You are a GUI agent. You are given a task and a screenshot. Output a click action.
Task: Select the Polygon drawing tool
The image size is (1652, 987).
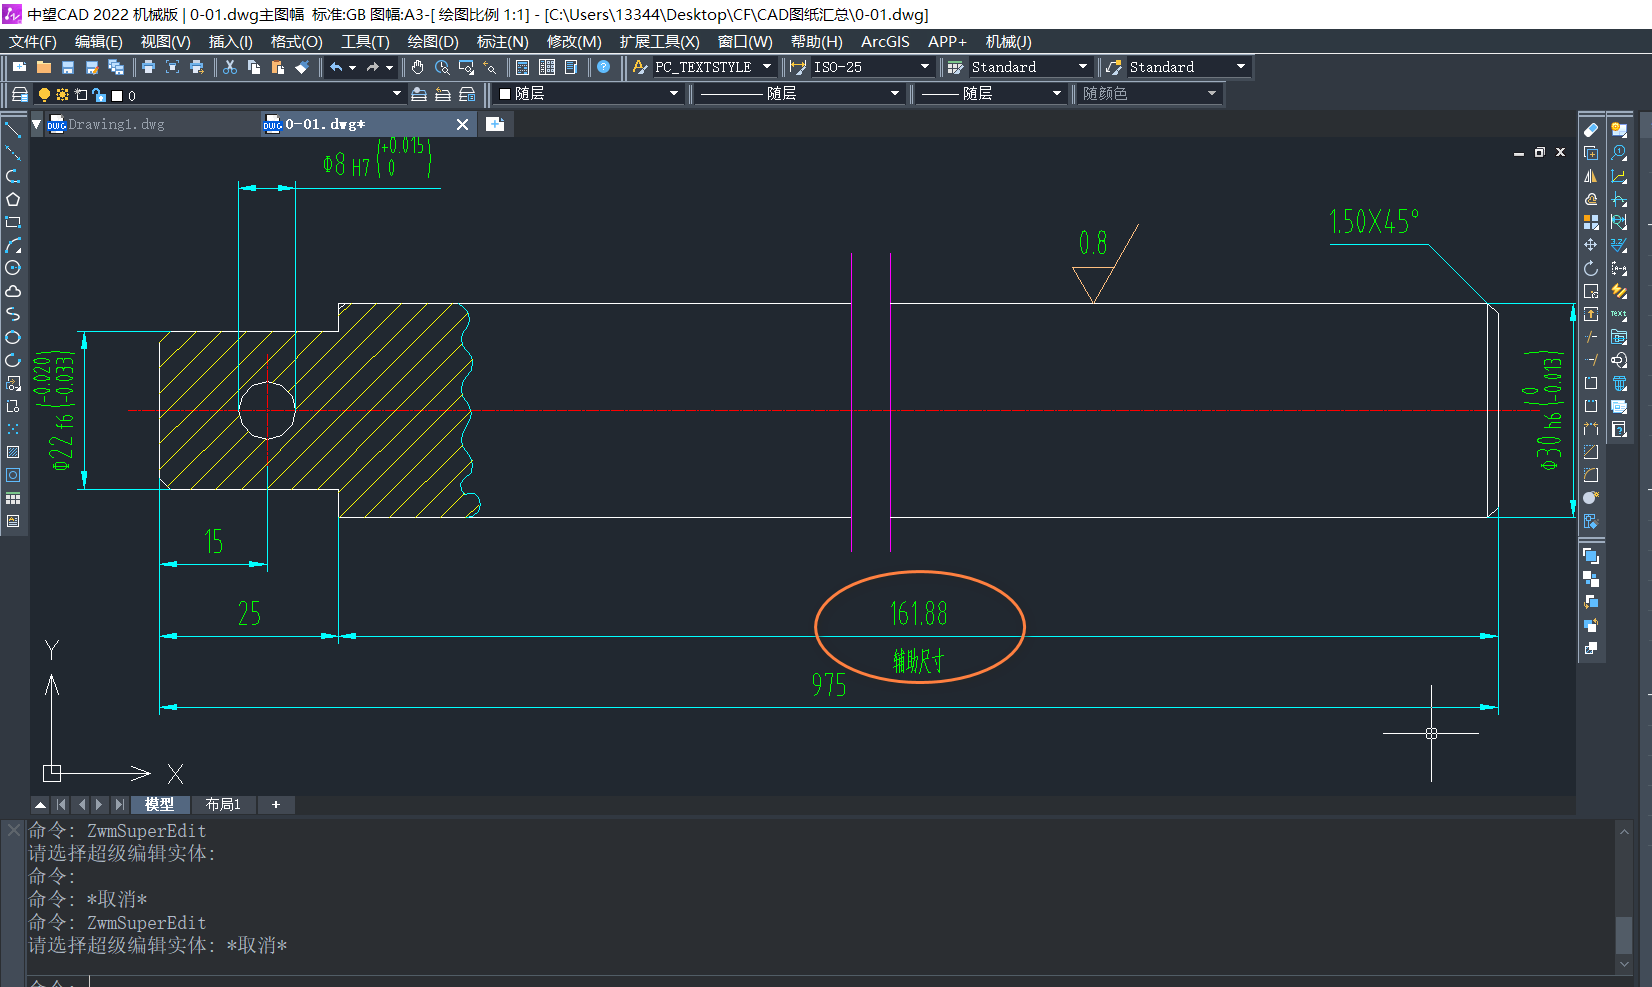coord(13,199)
